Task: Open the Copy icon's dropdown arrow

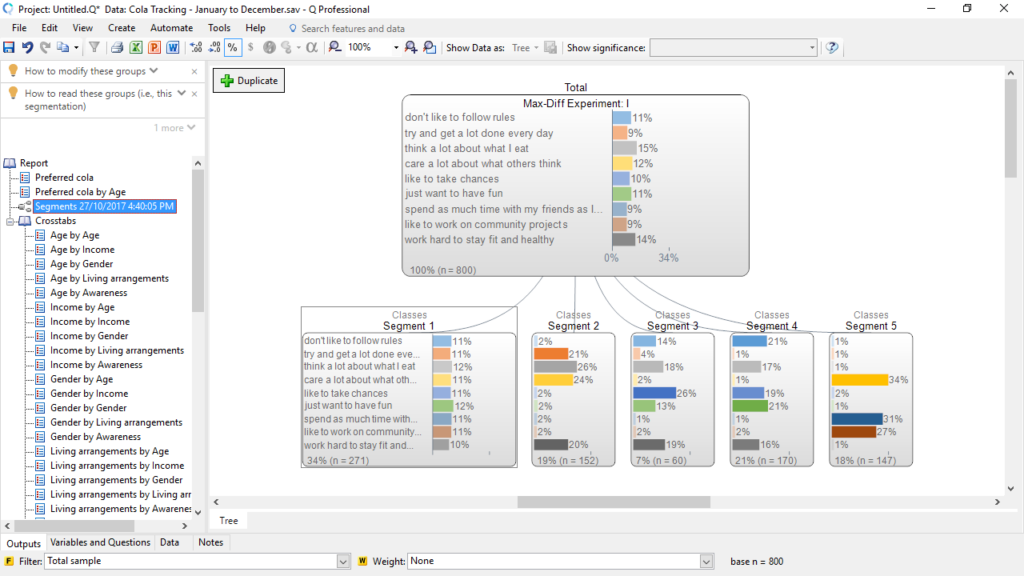Action: (76, 48)
